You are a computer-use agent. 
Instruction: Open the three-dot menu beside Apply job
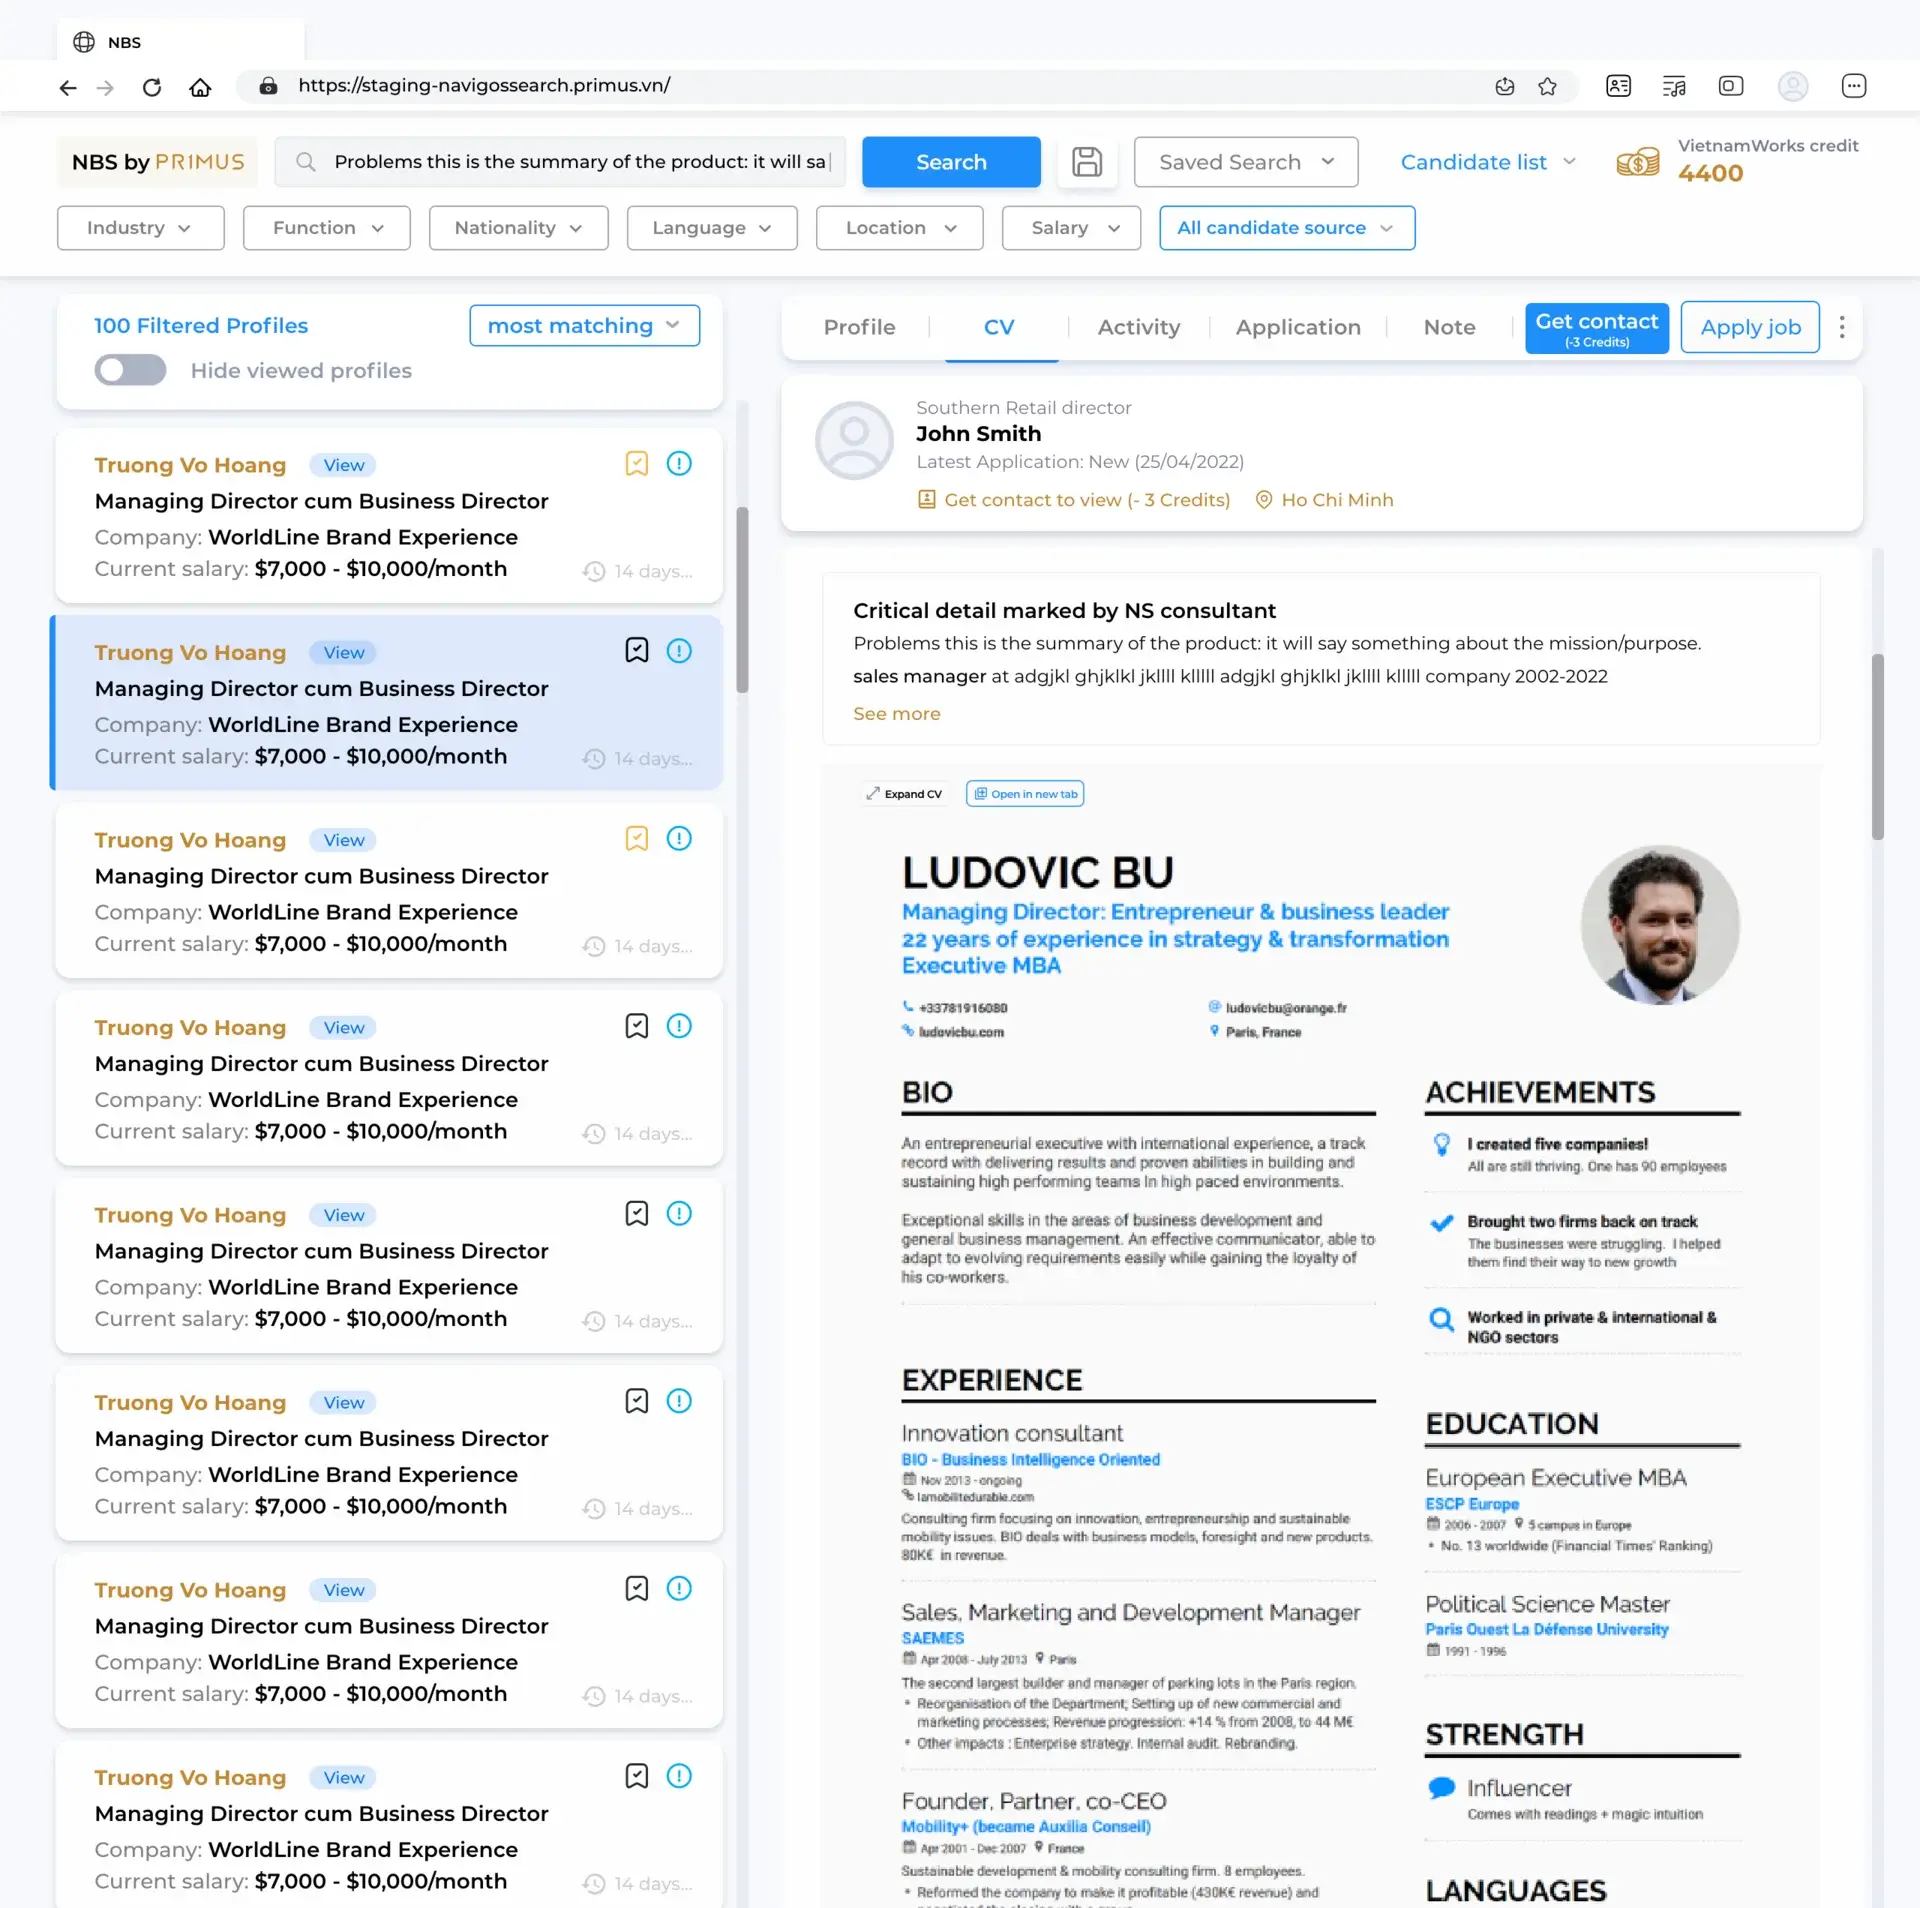pos(1841,327)
